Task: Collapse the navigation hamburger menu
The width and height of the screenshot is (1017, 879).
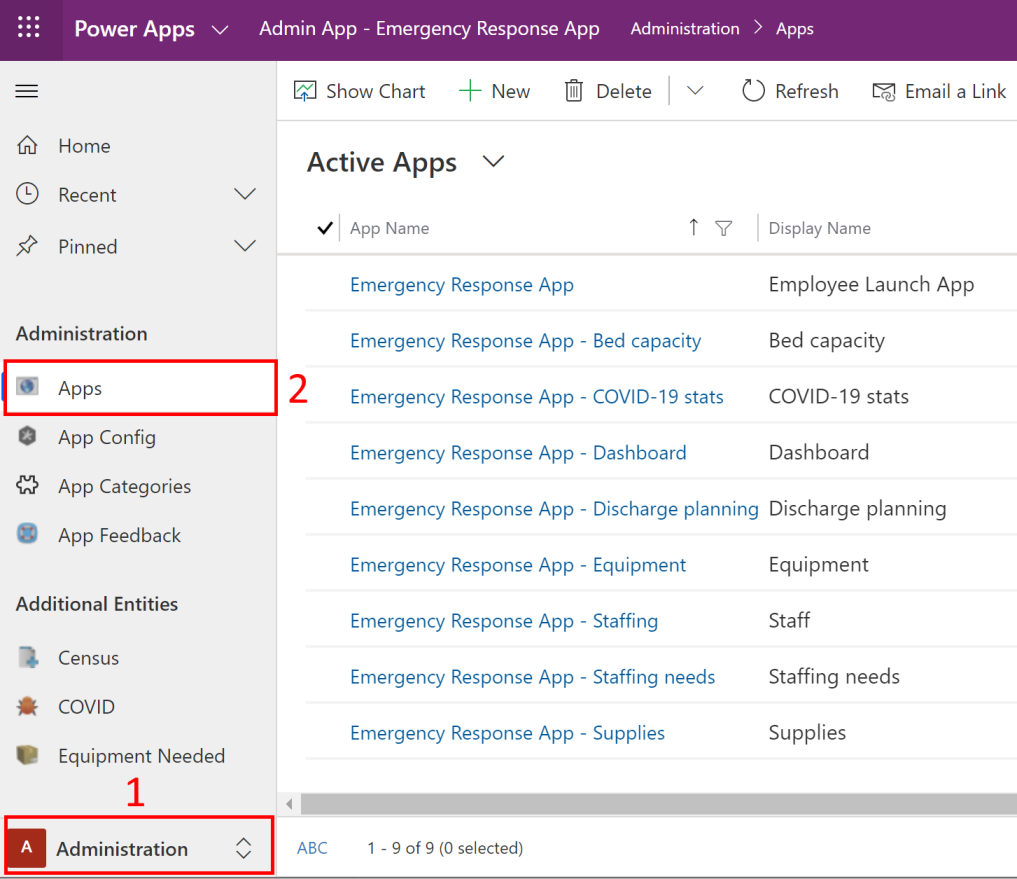Action: click(x=27, y=91)
